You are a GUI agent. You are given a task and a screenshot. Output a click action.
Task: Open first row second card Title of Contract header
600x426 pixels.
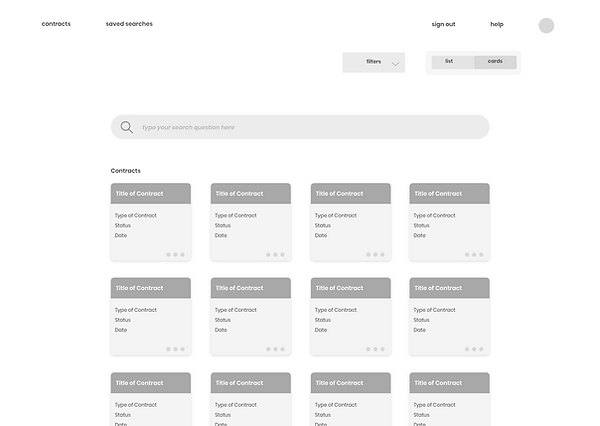click(251, 194)
